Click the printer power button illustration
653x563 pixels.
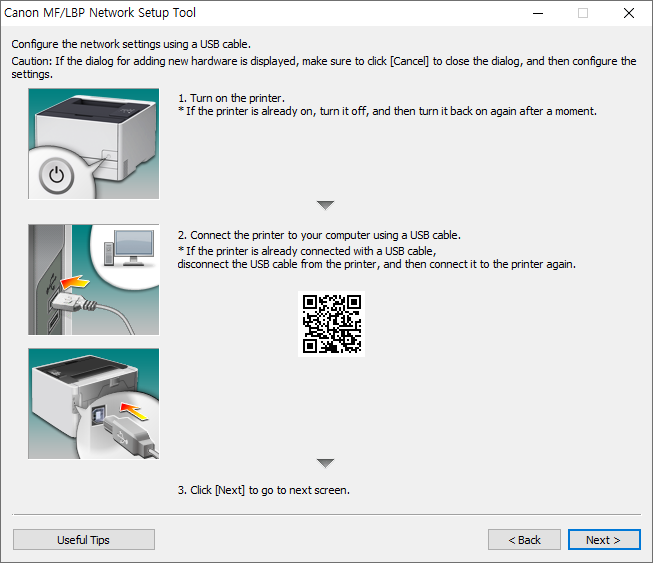click(94, 144)
